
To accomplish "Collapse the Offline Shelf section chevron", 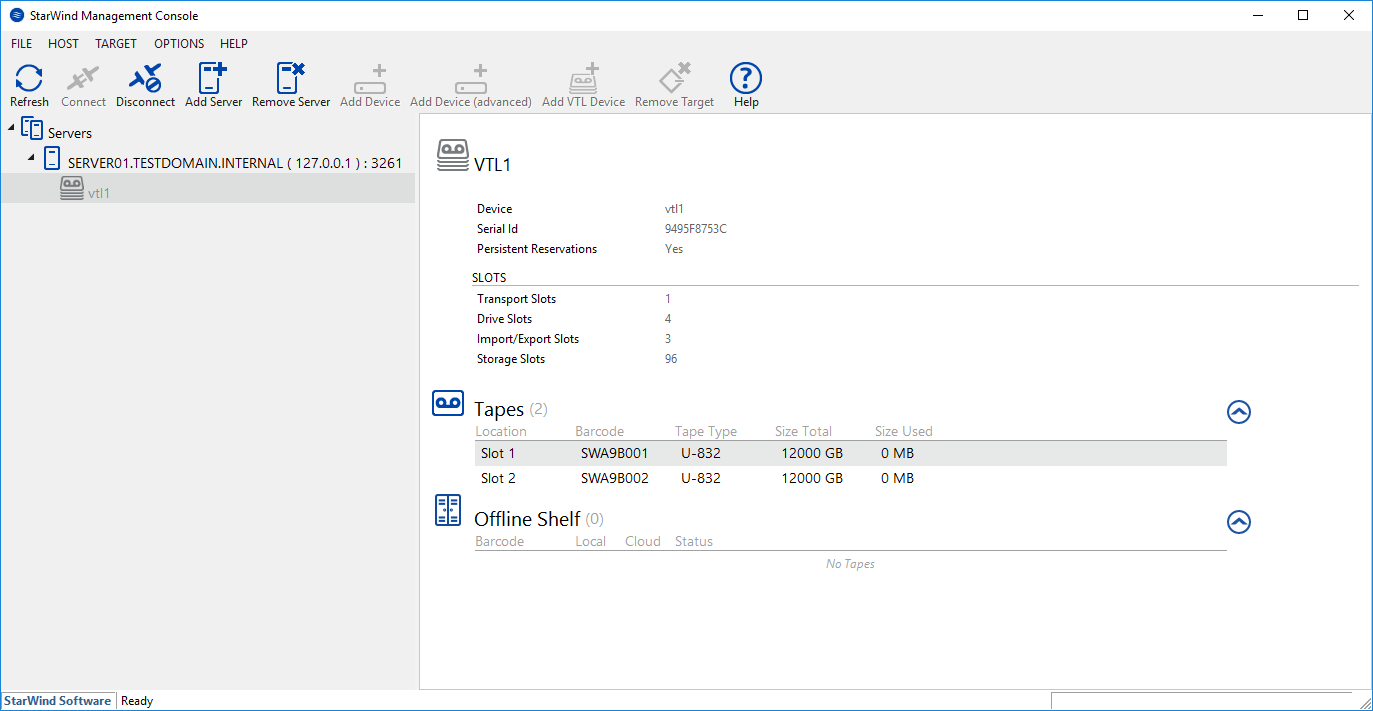I will (x=1239, y=522).
